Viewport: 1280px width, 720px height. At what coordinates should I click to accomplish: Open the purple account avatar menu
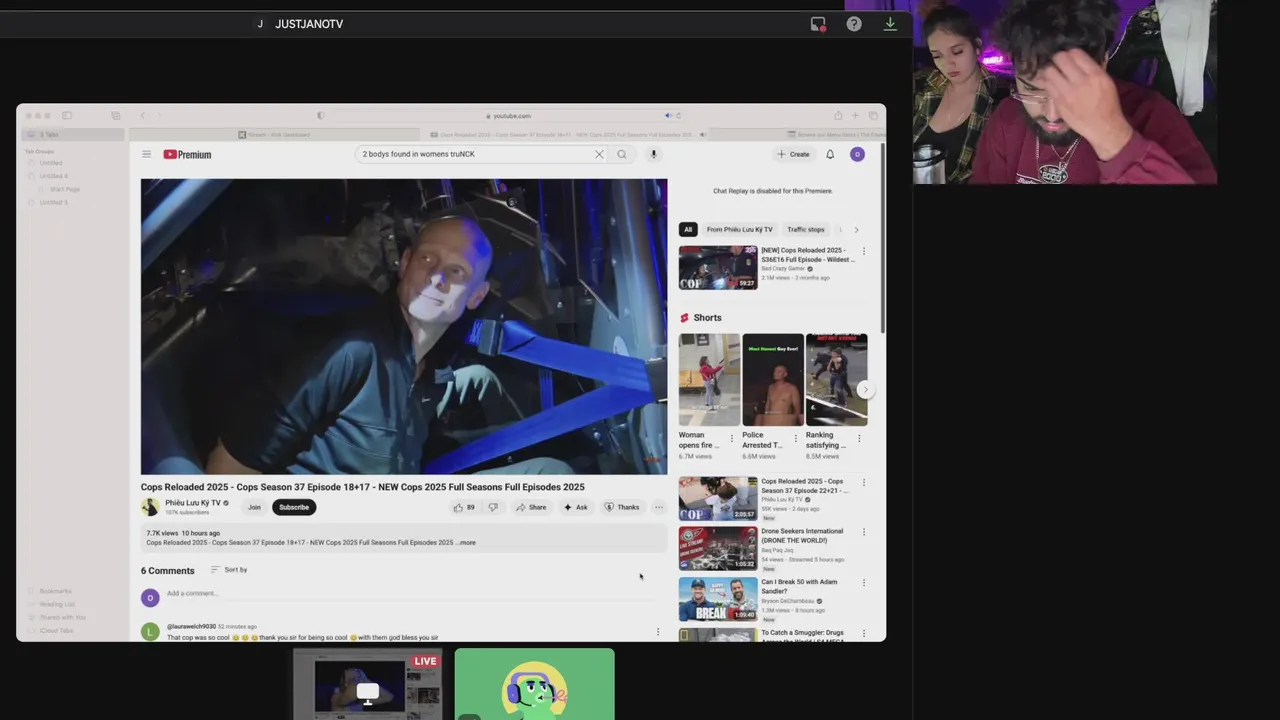pyautogui.click(x=857, y=154)
